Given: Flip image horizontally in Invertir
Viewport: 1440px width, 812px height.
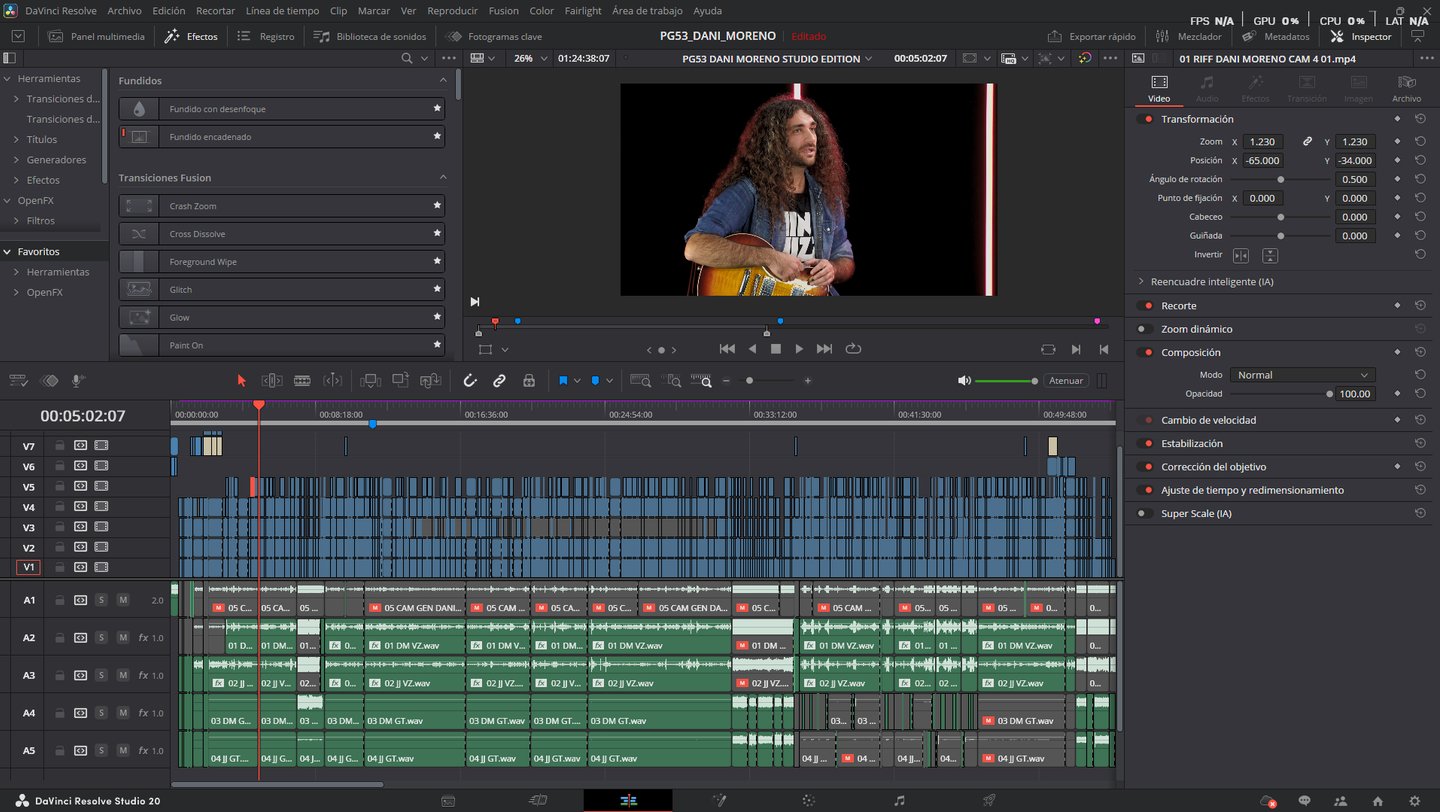Looking at the screenshot, I should 1241,255.
